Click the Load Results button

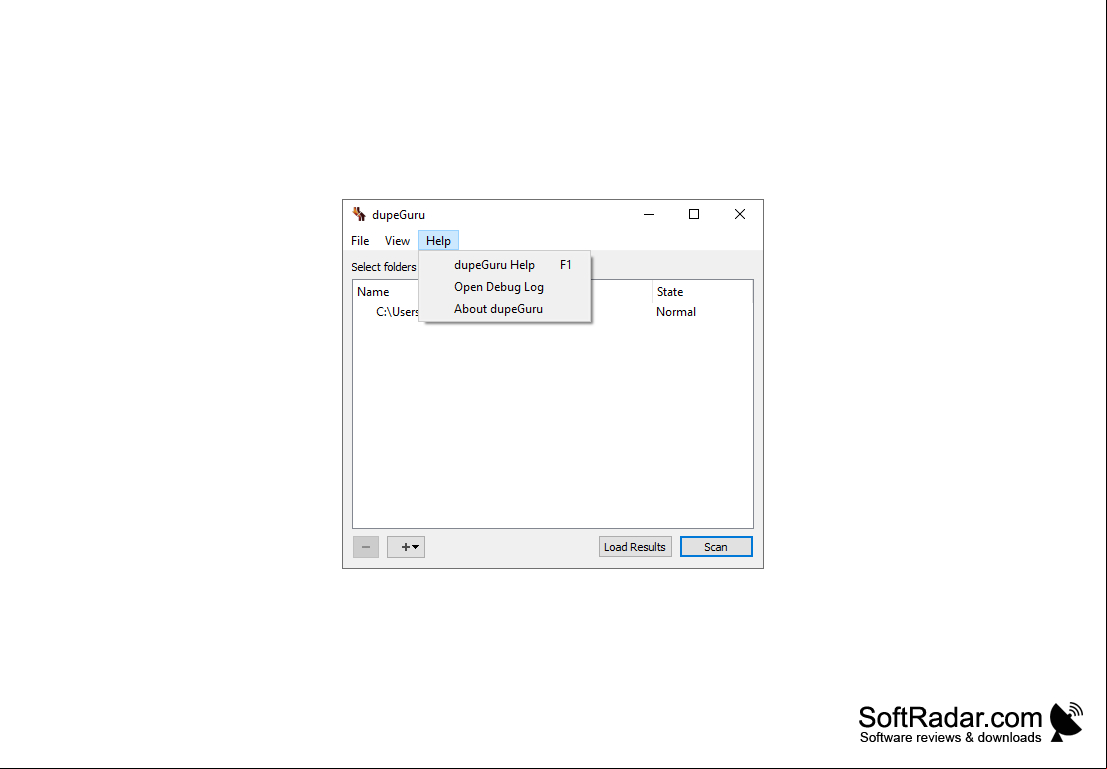point(635,547)
